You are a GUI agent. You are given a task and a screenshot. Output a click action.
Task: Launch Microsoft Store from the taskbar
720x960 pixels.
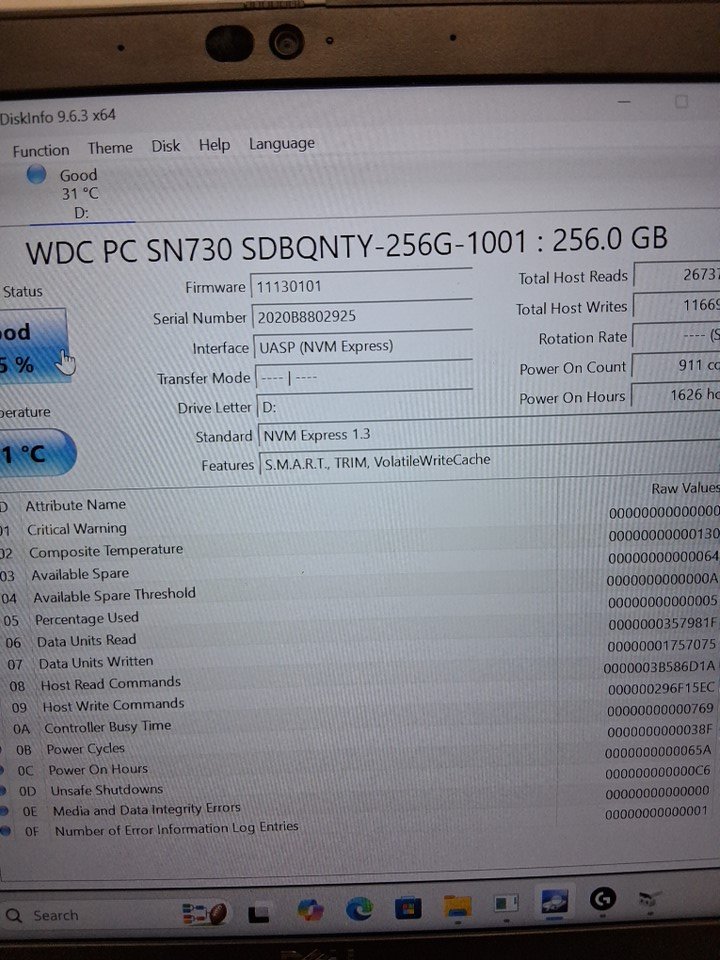(x=408, y=909)
